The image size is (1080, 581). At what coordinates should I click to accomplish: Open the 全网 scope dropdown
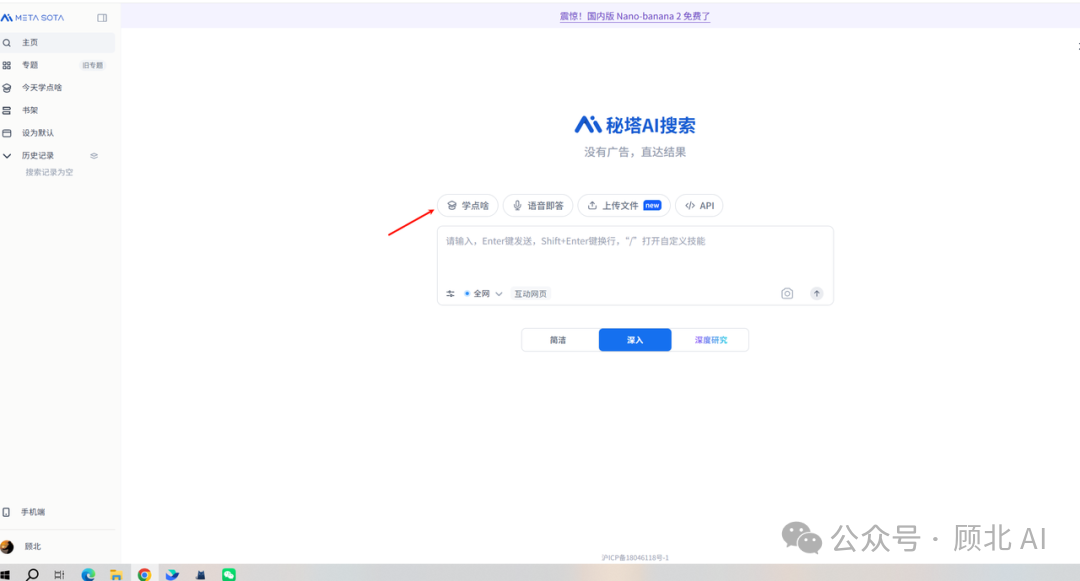pos(484,294)
